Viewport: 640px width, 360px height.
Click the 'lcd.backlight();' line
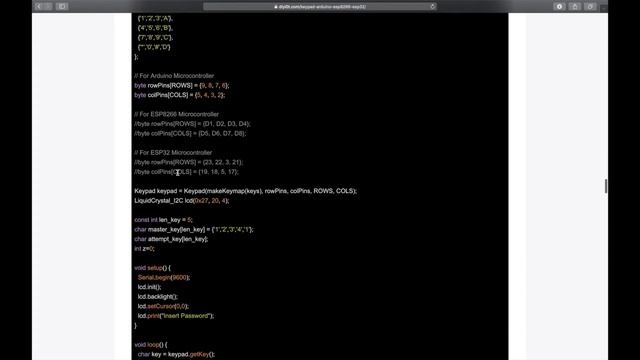[158, 297]
